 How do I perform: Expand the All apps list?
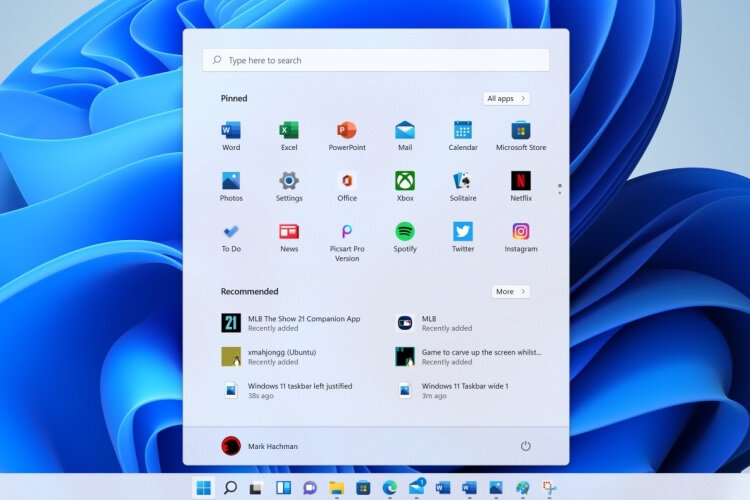pyautogui.click(x=506, y=99)
